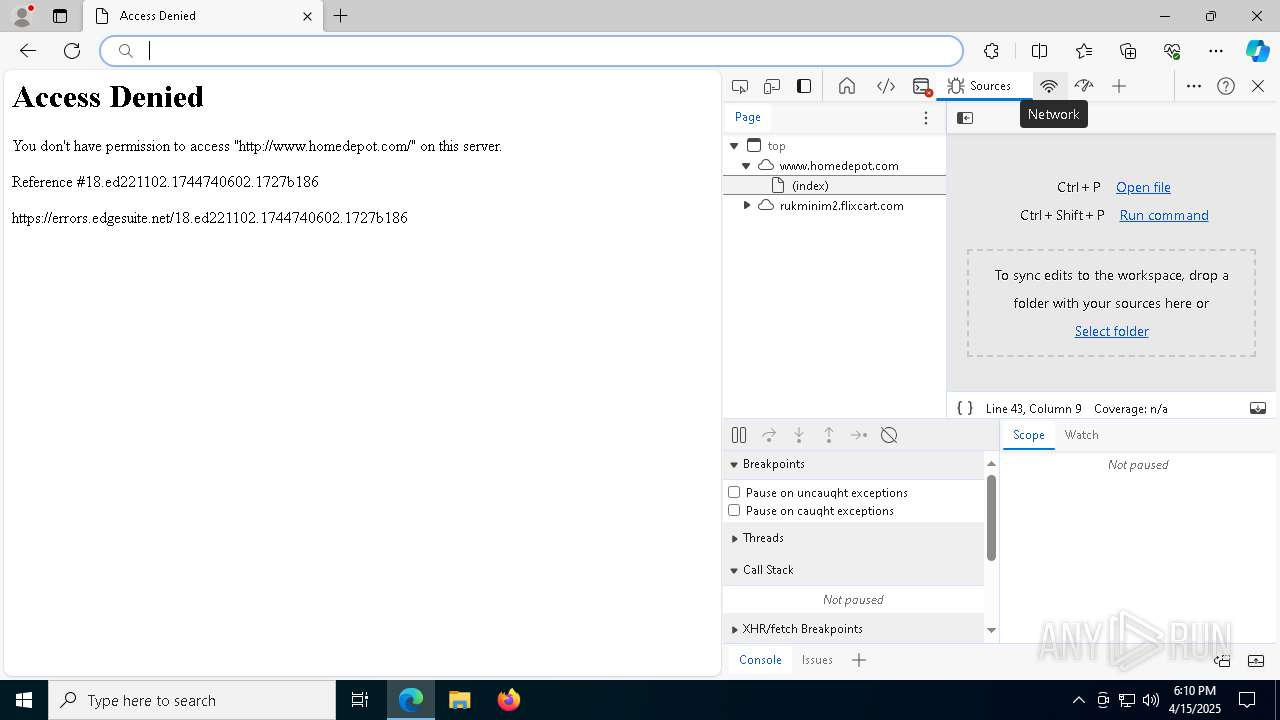Click the debugger pane scrollbar thumb
The image size is (1280, 720).
tap(991, 518)
